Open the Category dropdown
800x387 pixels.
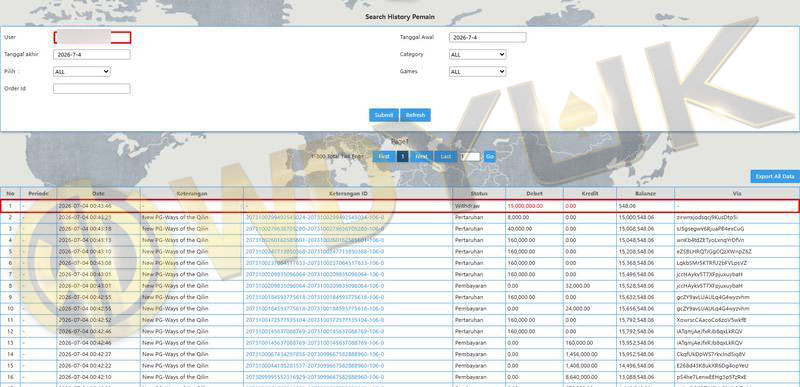click(478, 54)
